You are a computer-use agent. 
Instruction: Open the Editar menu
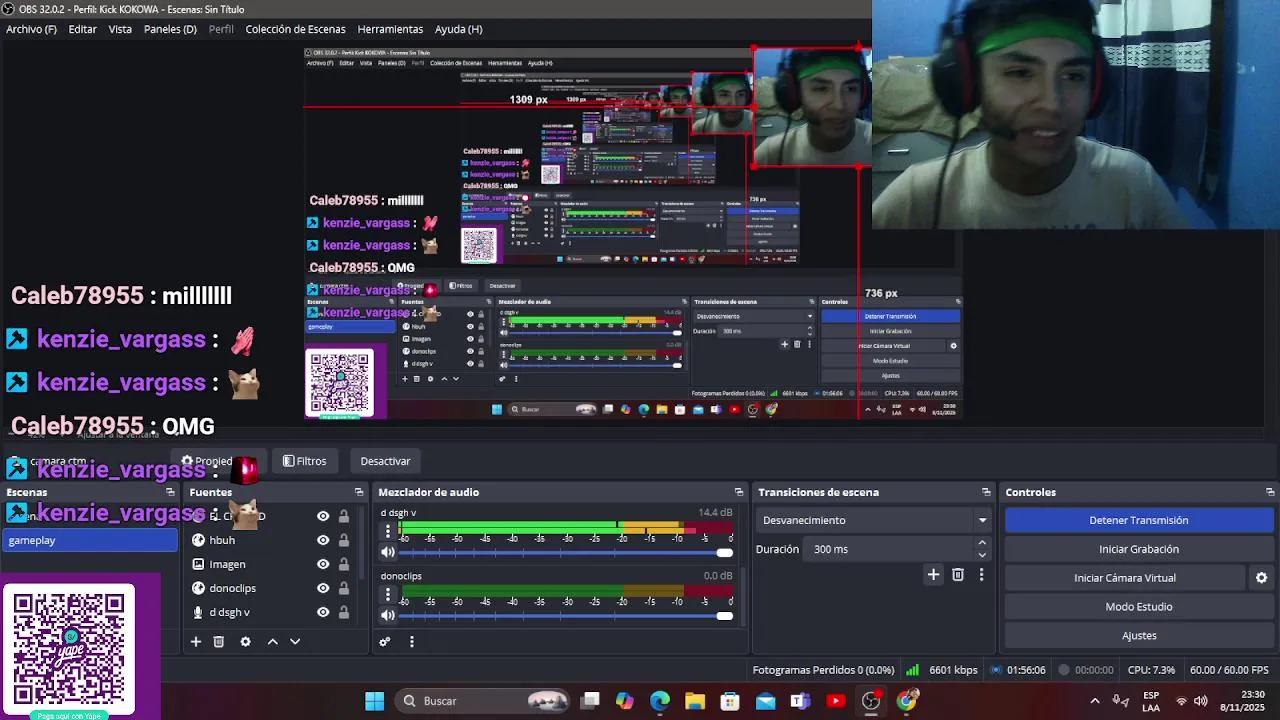tap(82, 29)
